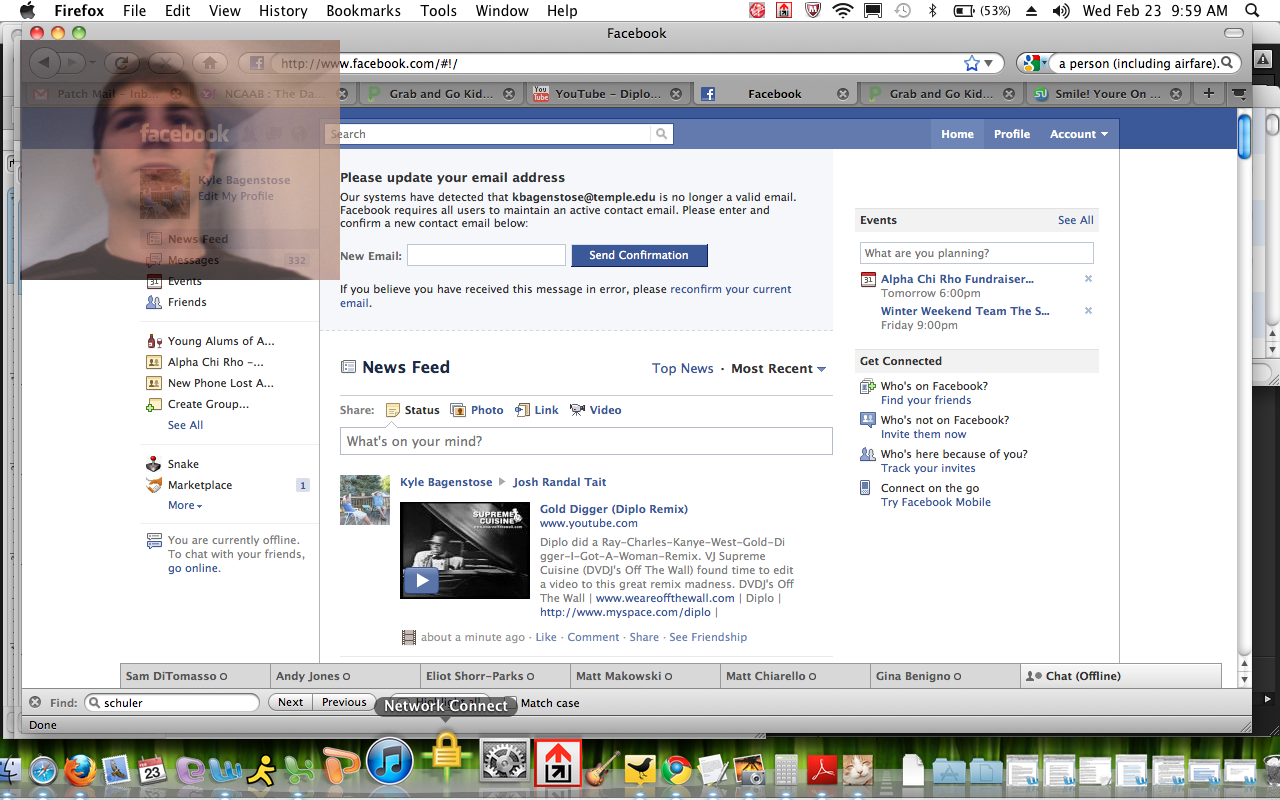
Task: Toggle the Match case checkbox
Action: click(x=510, y=703)
